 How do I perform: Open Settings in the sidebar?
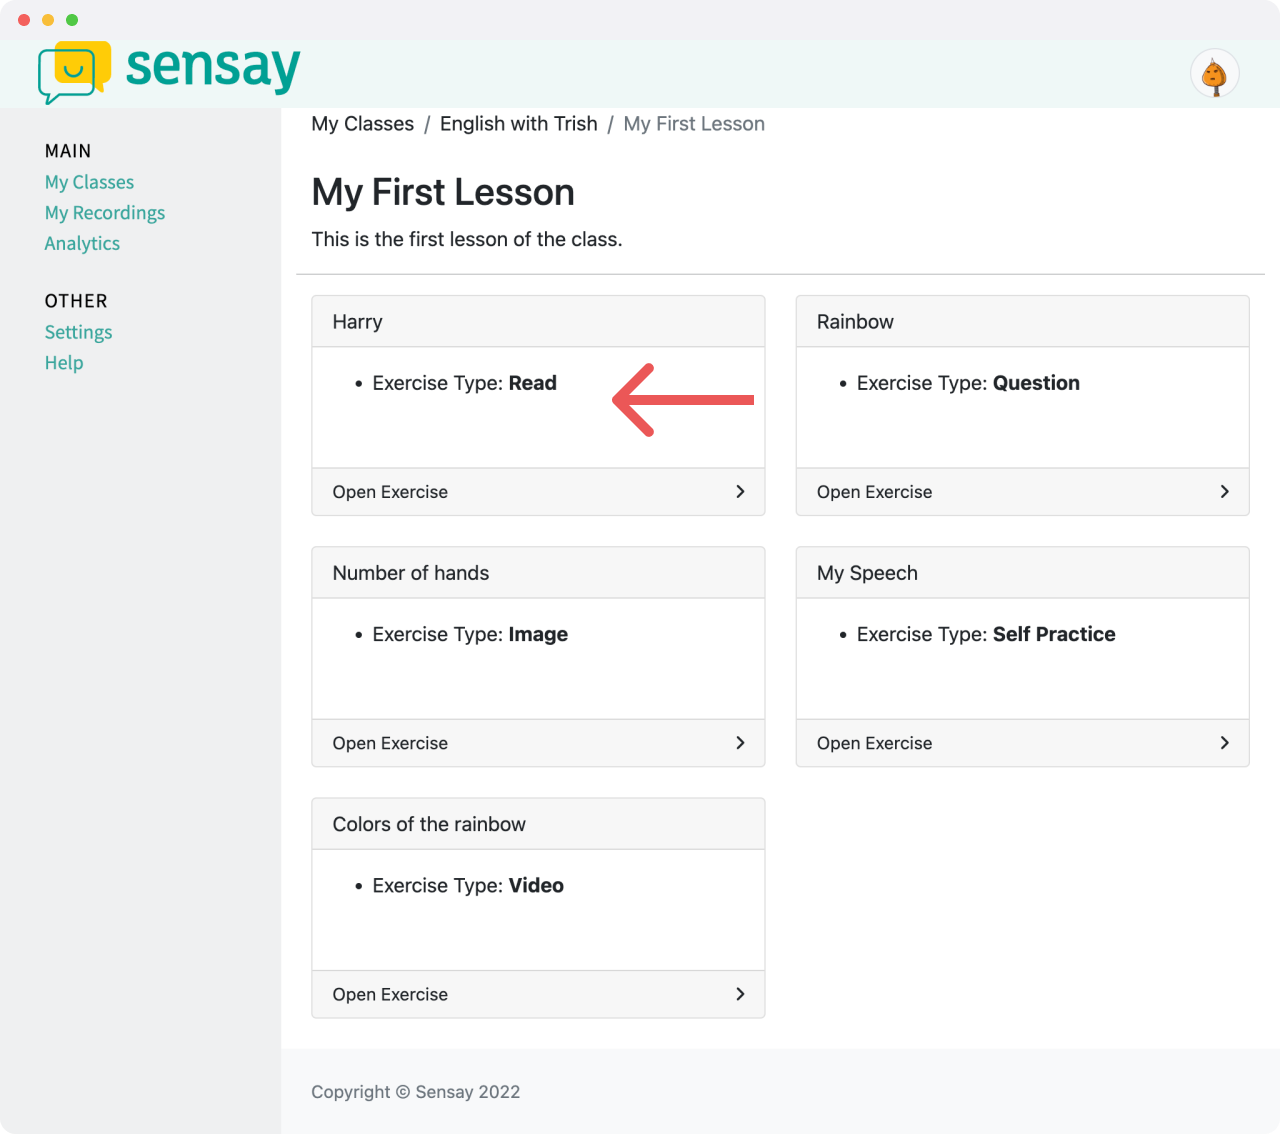(x=78, y=332)
